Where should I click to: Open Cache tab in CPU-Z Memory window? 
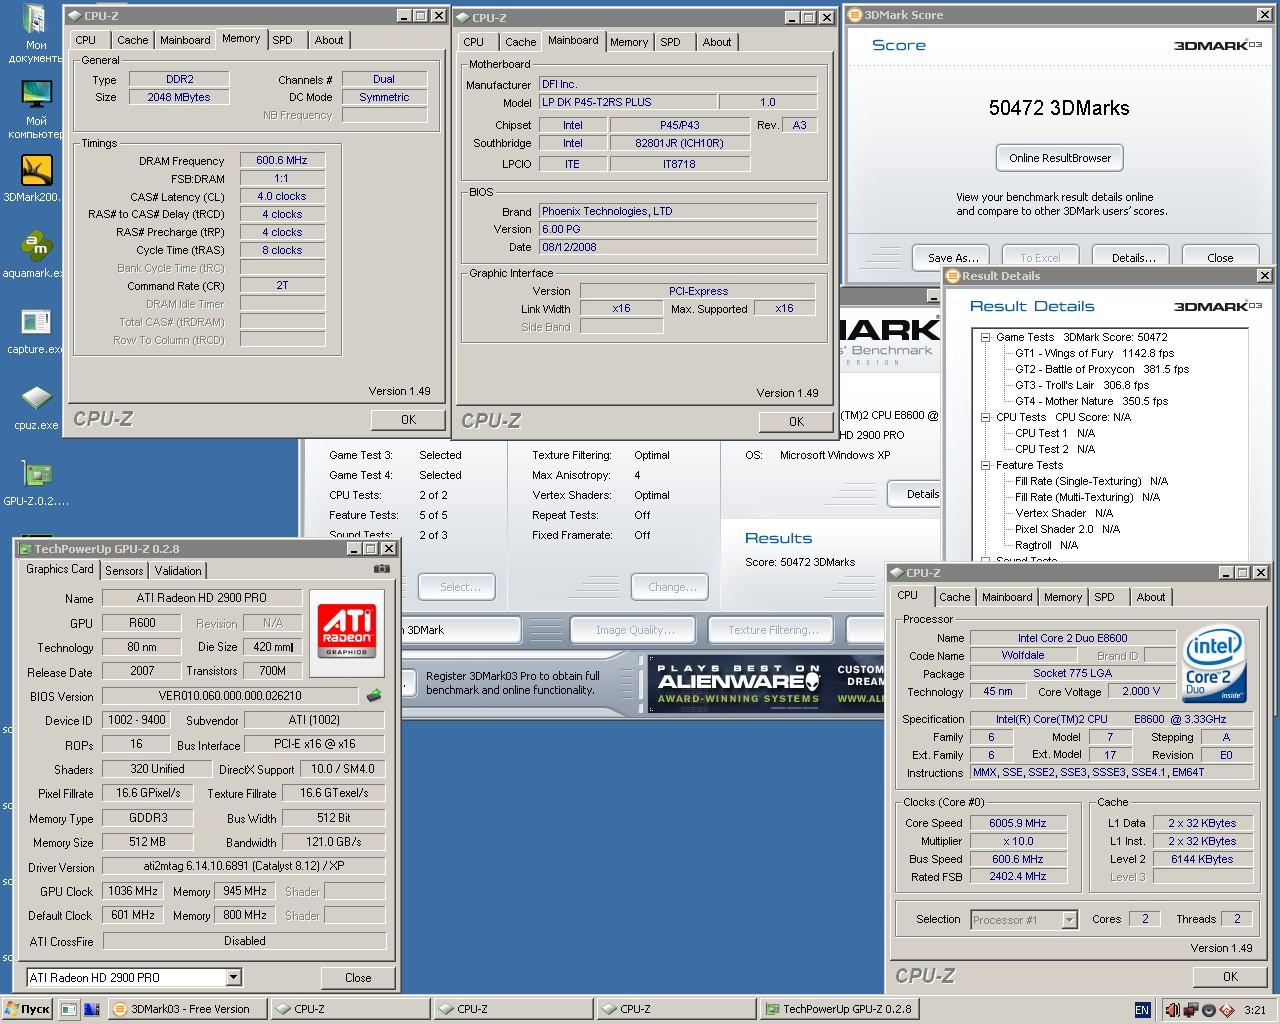coord(132,40)
